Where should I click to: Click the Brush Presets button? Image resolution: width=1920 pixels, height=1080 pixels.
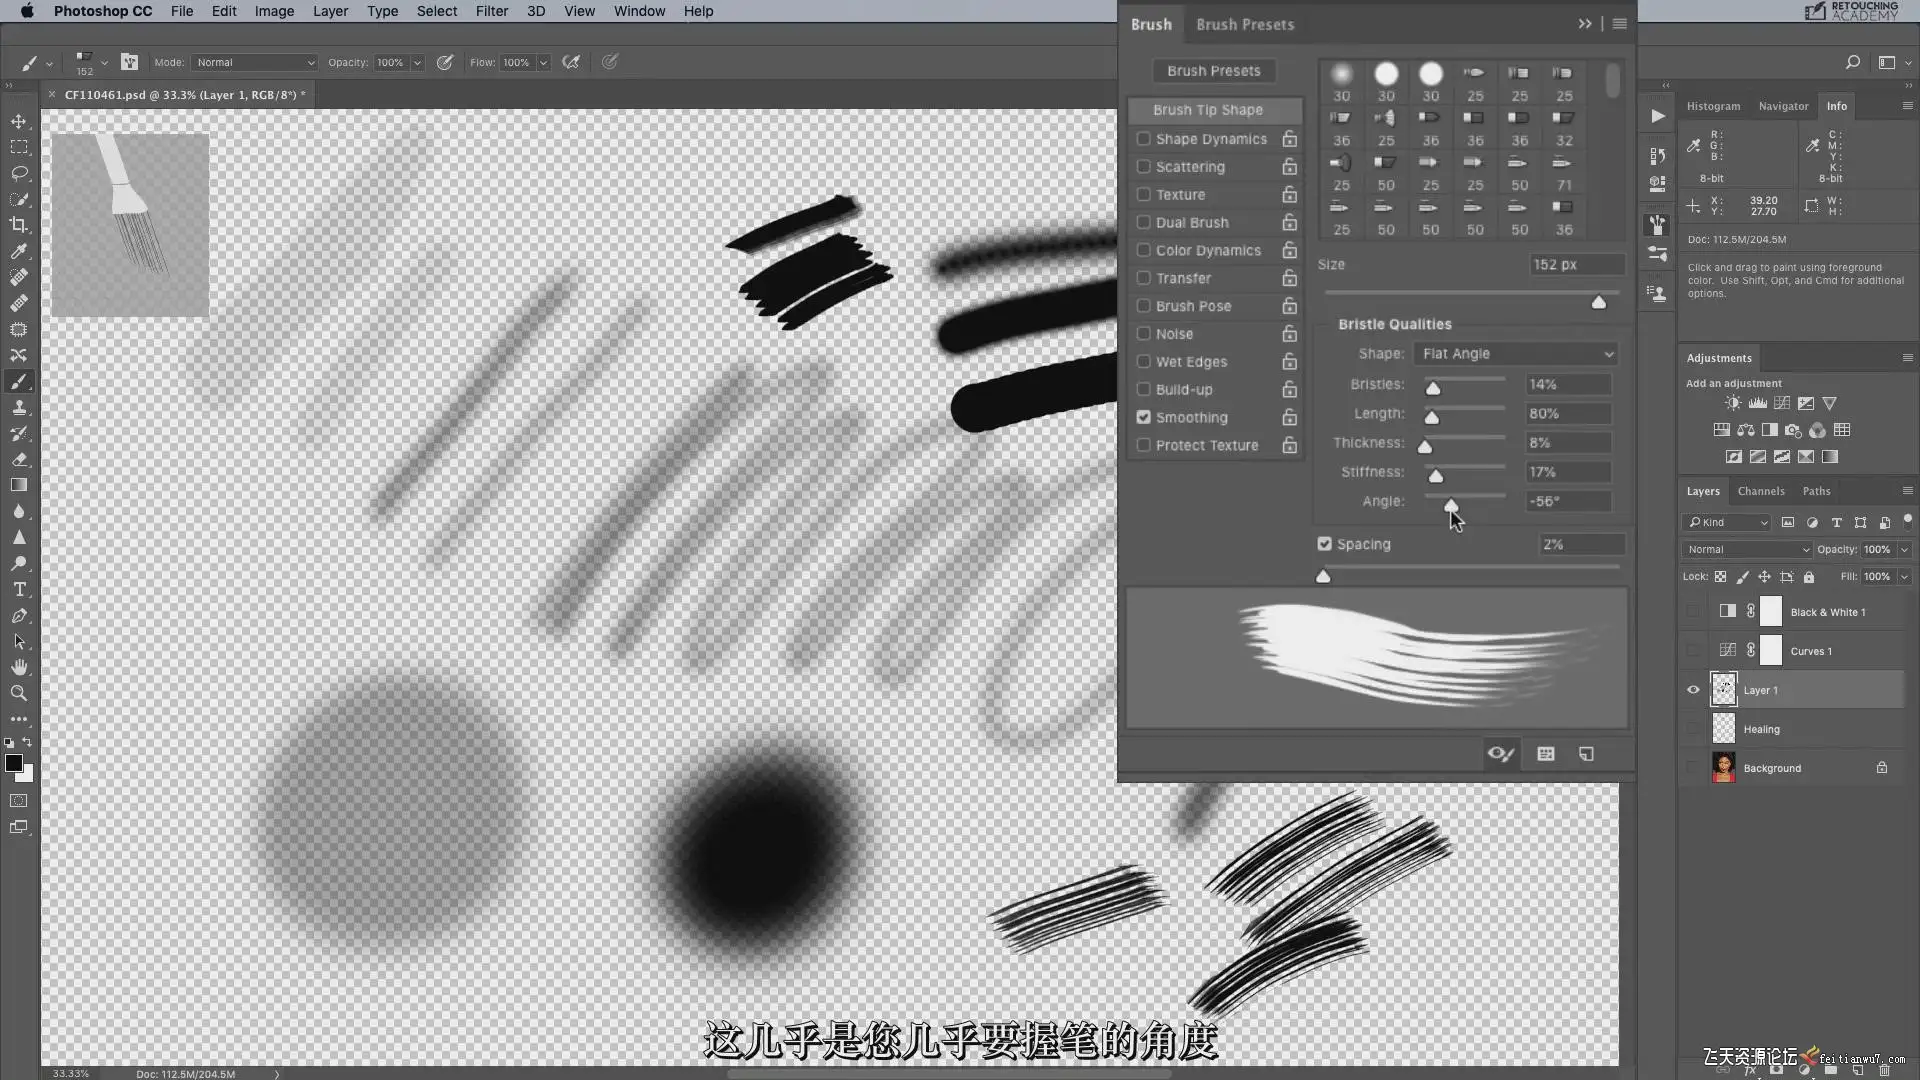tap(1213, 71)
